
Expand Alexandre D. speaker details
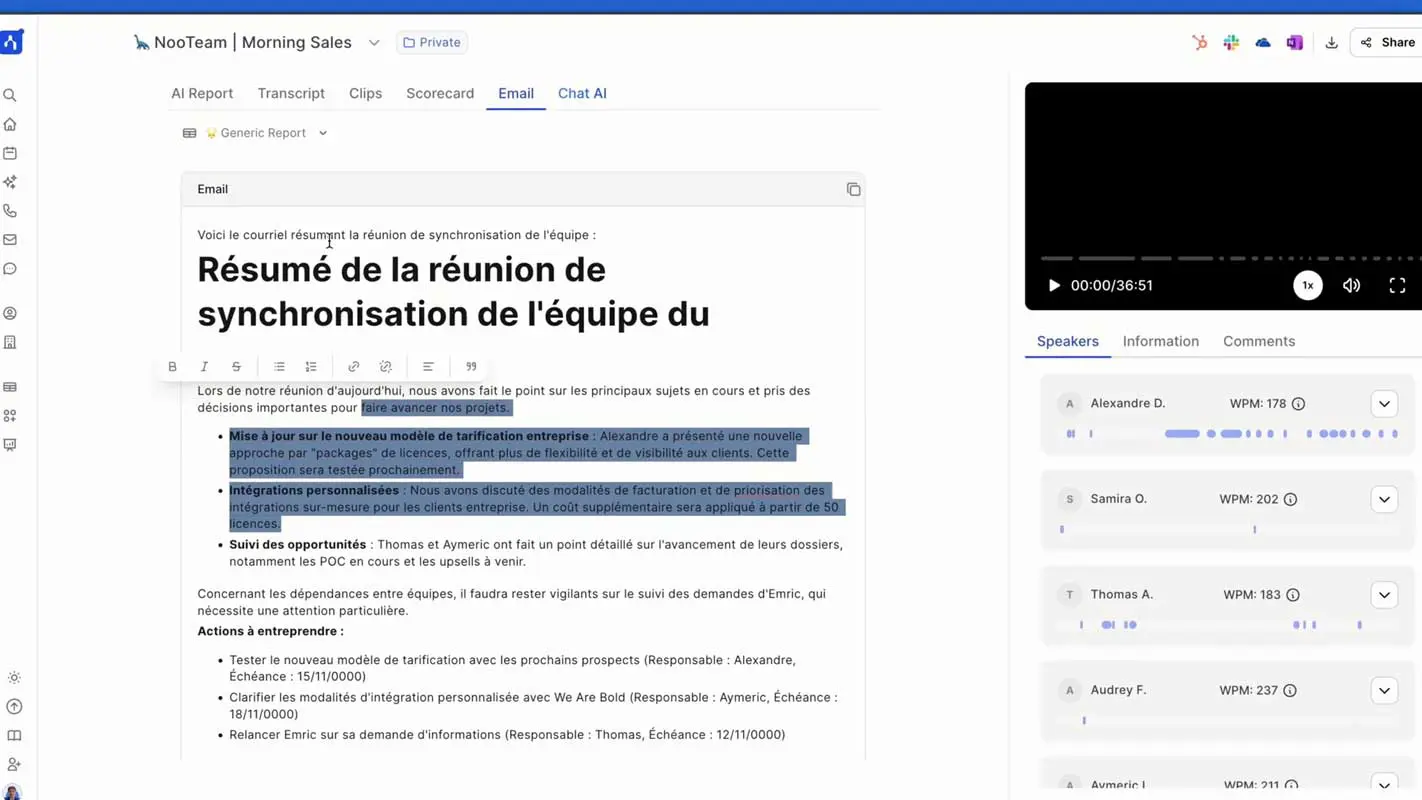[x=1383, y=404]
